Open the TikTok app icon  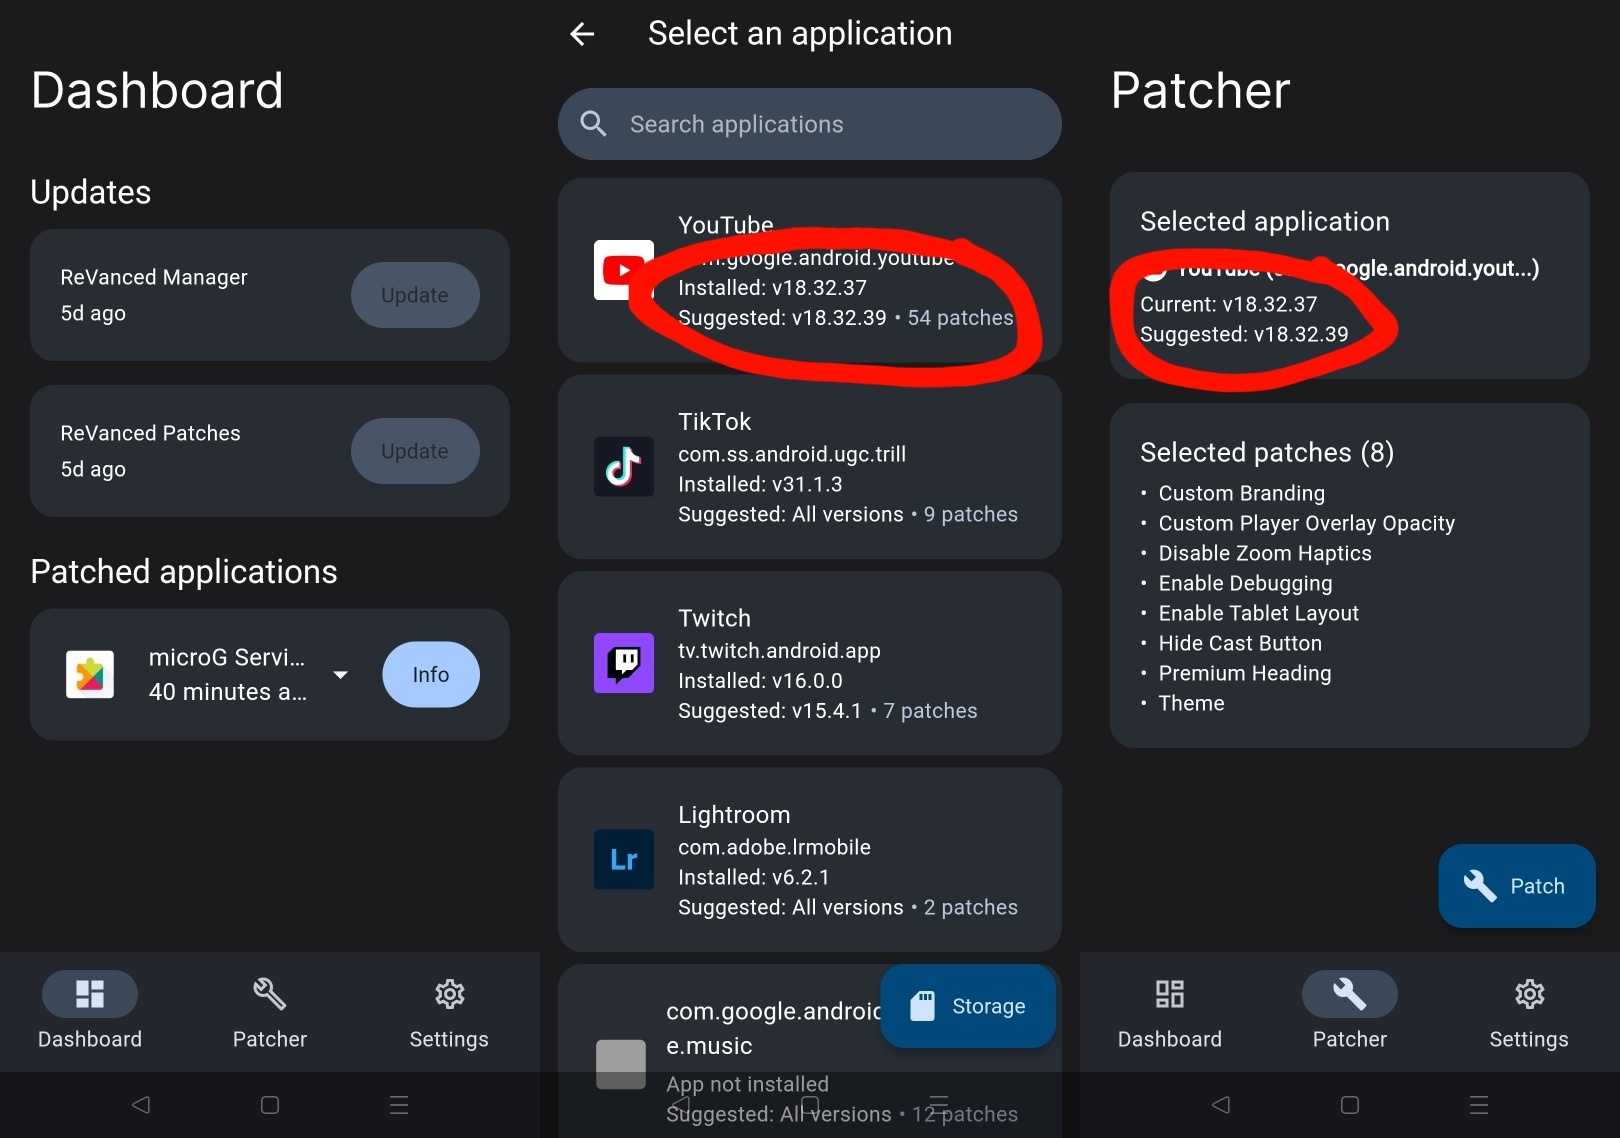coord(623,466)
